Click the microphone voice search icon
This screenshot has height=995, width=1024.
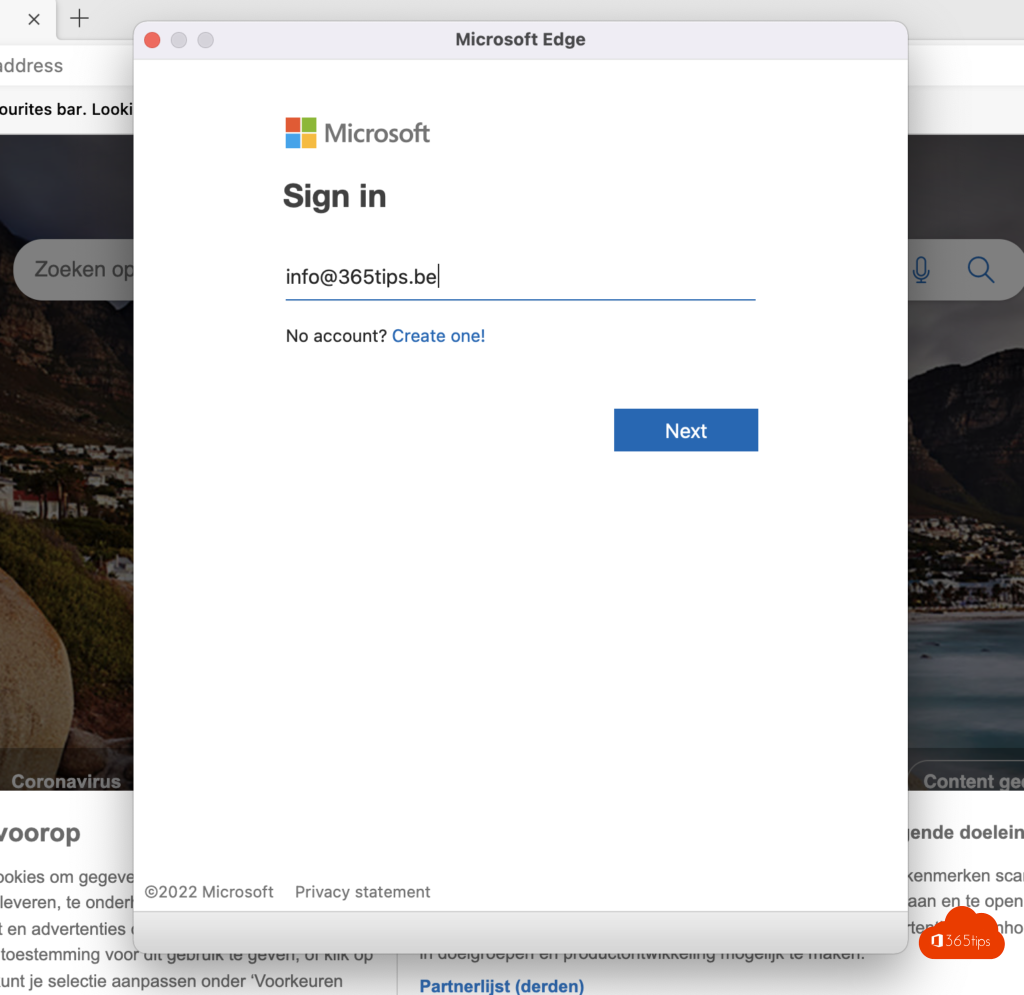[x=921, y=270]
